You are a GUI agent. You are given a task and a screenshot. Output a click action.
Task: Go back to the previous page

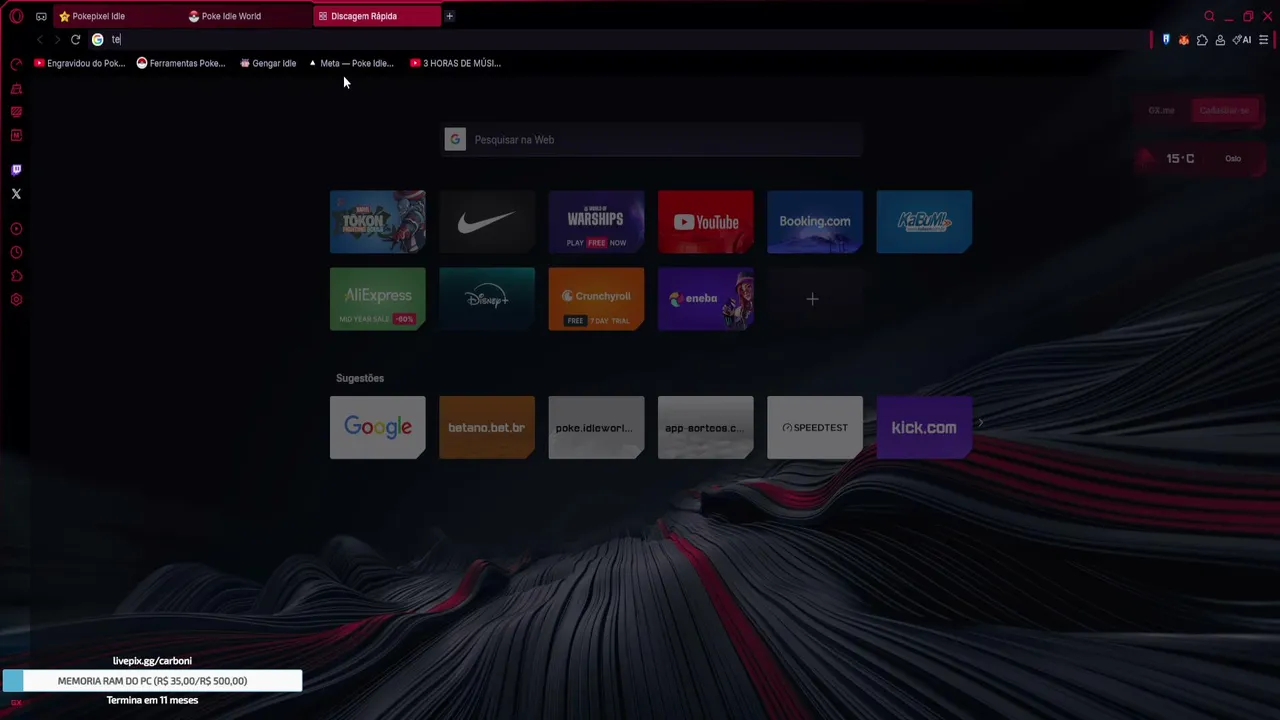click(40, 40)
